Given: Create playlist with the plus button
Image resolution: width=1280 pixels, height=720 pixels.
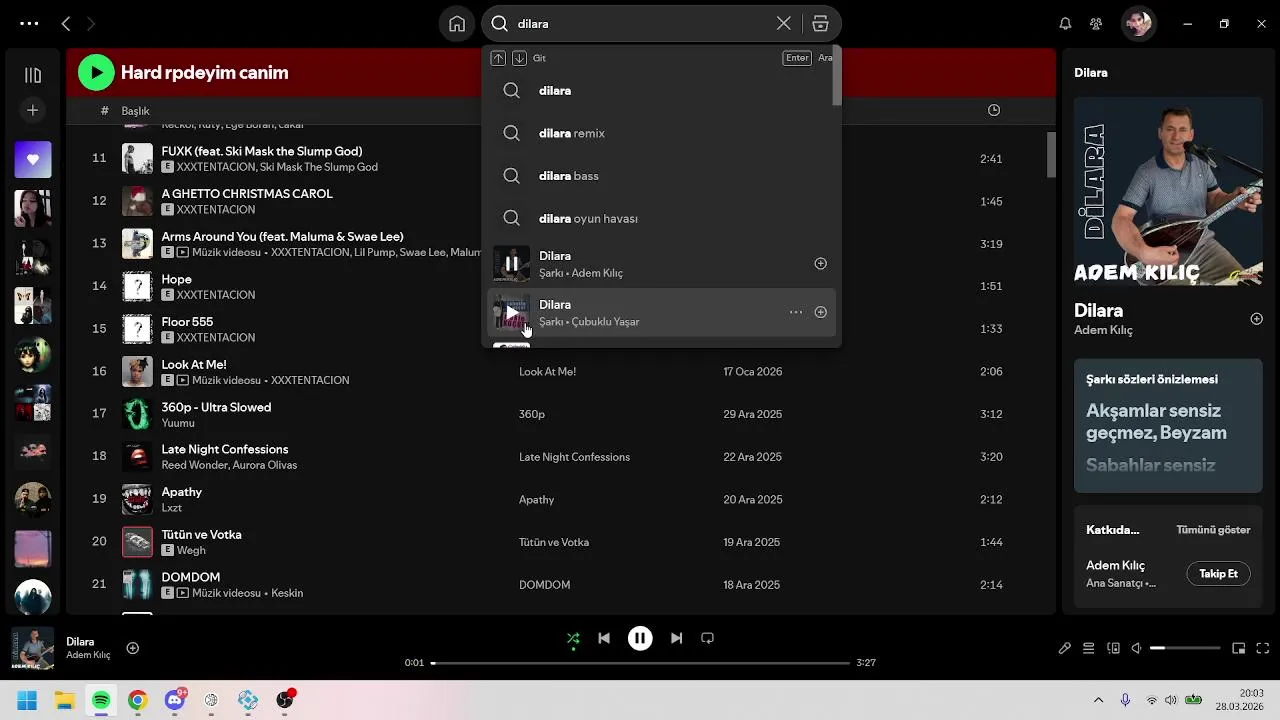Looking at the screenshot, I should 33,110.
